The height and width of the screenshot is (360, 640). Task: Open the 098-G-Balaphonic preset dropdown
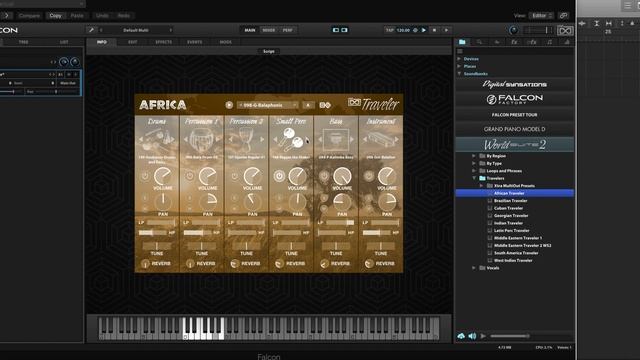(x=268, y=105)
